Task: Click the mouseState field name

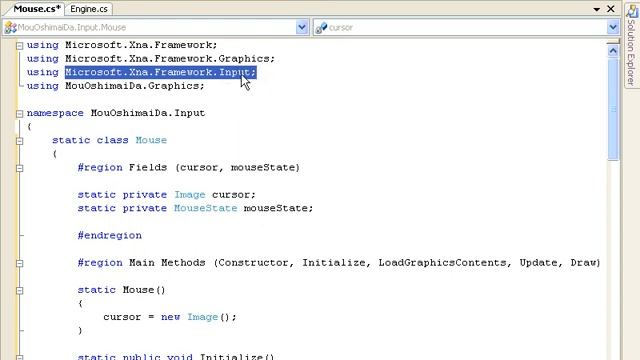Action: pos(276,208)
